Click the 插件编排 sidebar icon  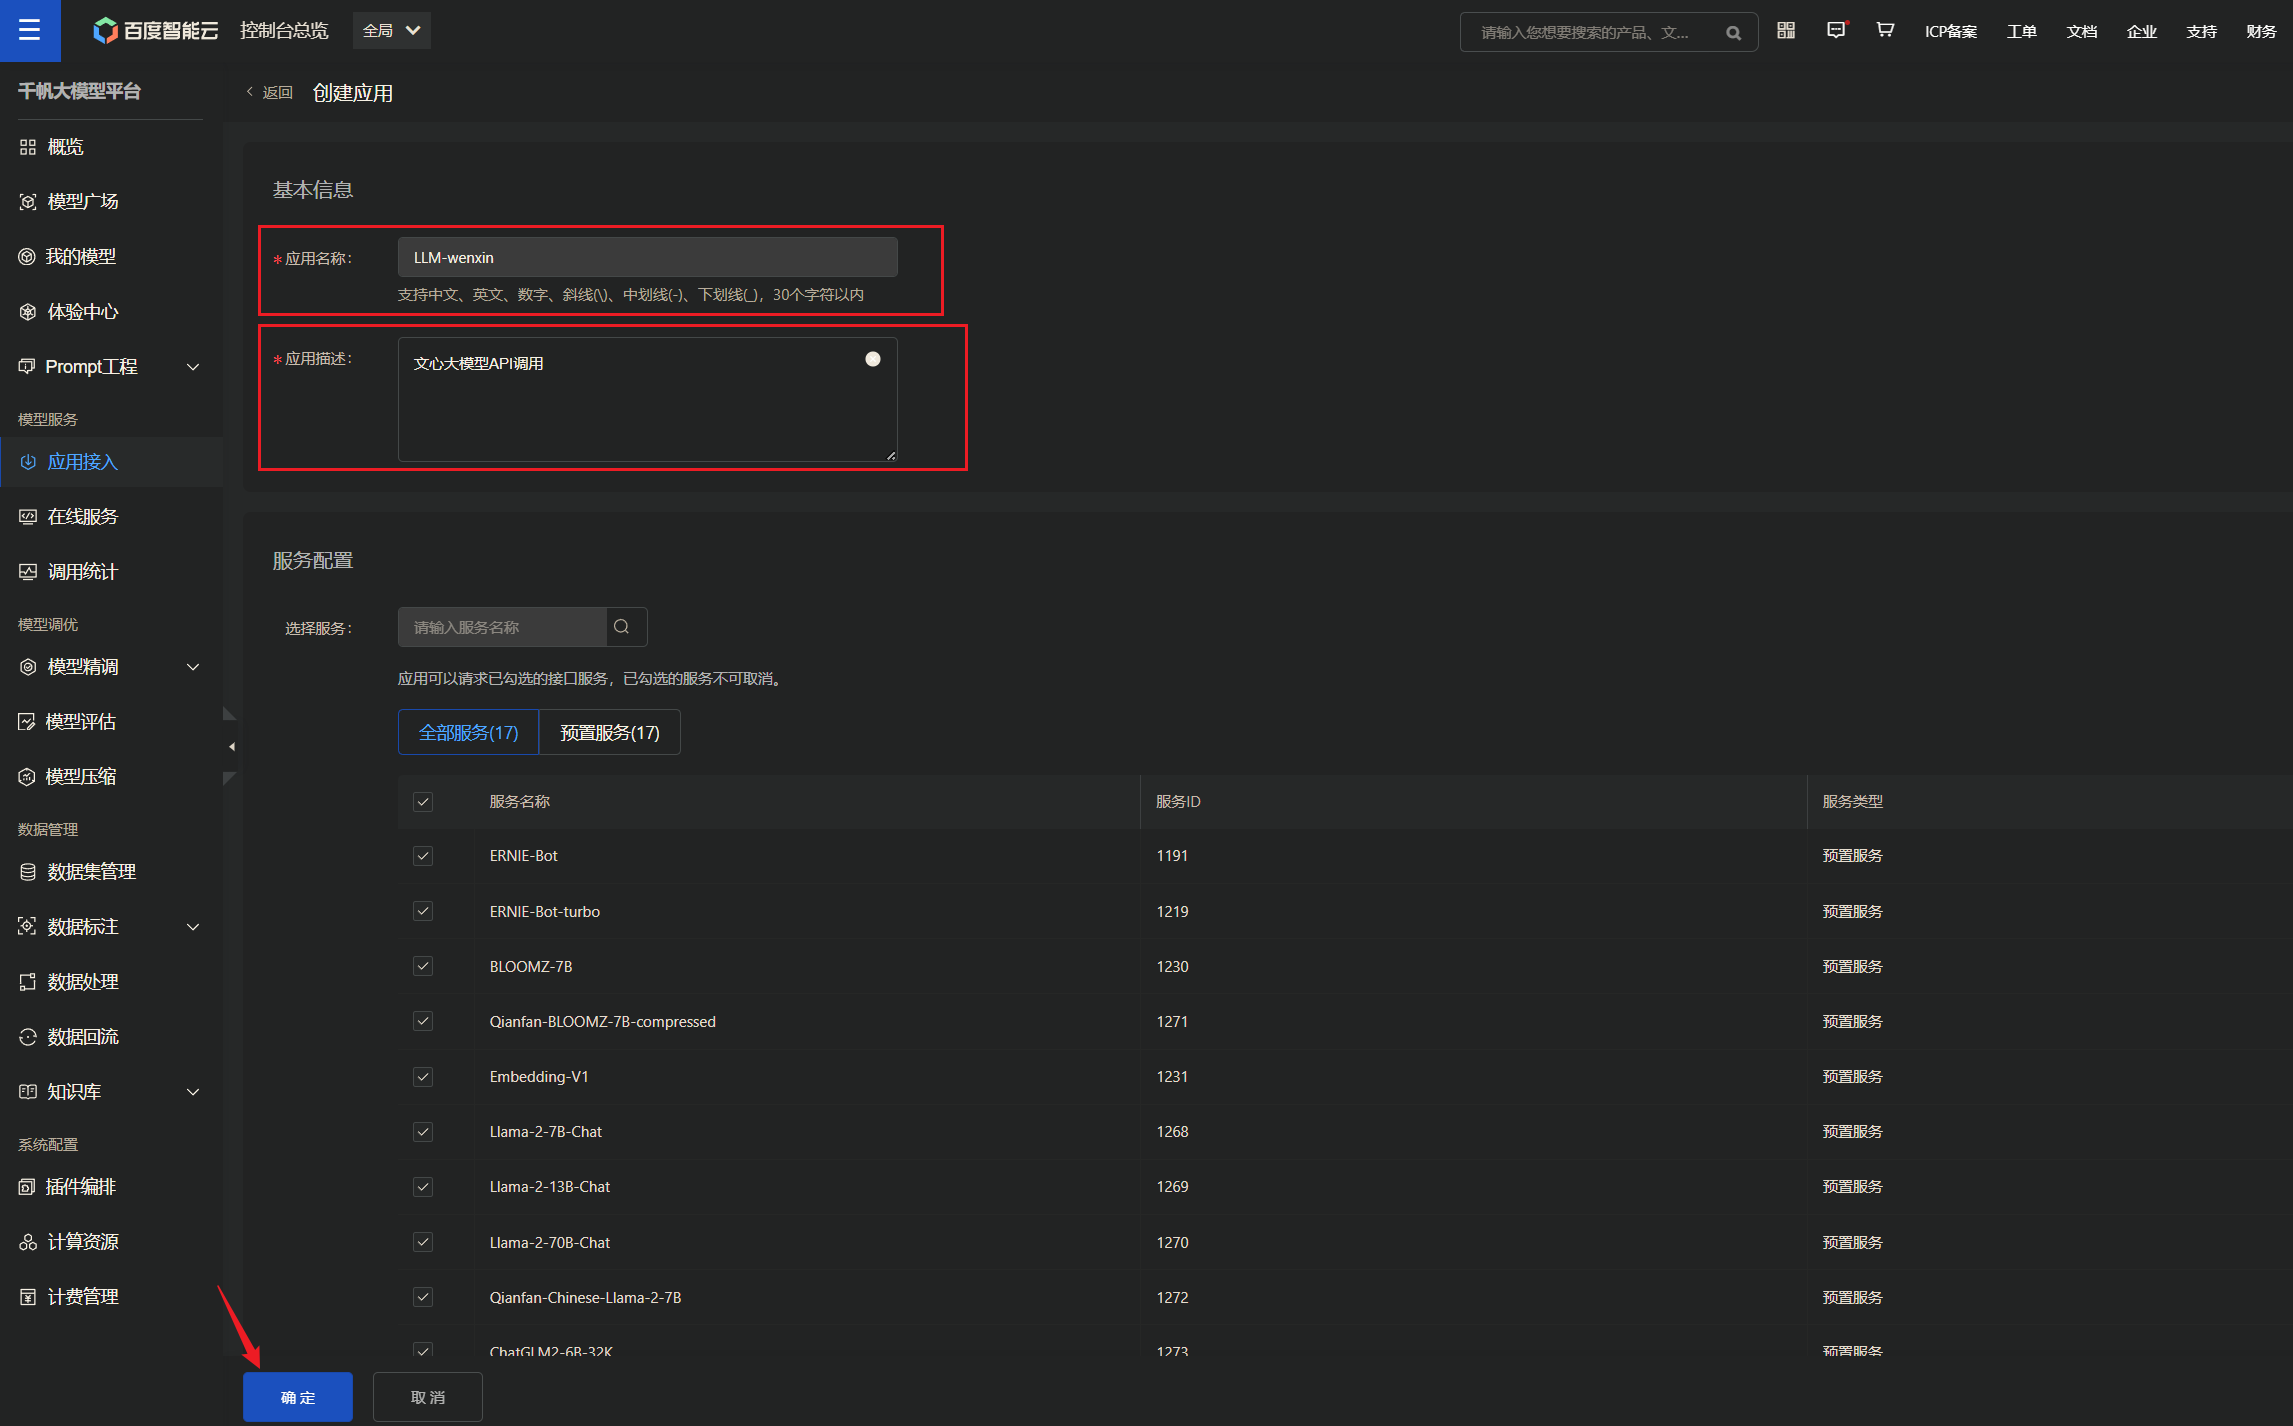[x=27, y=1187]
